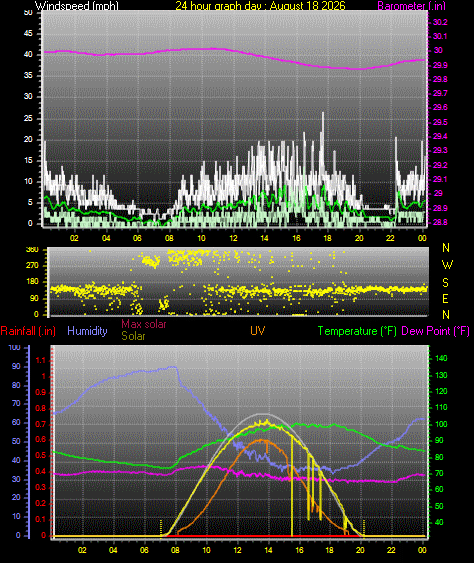Click the W compass direction label
This screenshot has width=474, height=563.
click(x=447, y=265)
